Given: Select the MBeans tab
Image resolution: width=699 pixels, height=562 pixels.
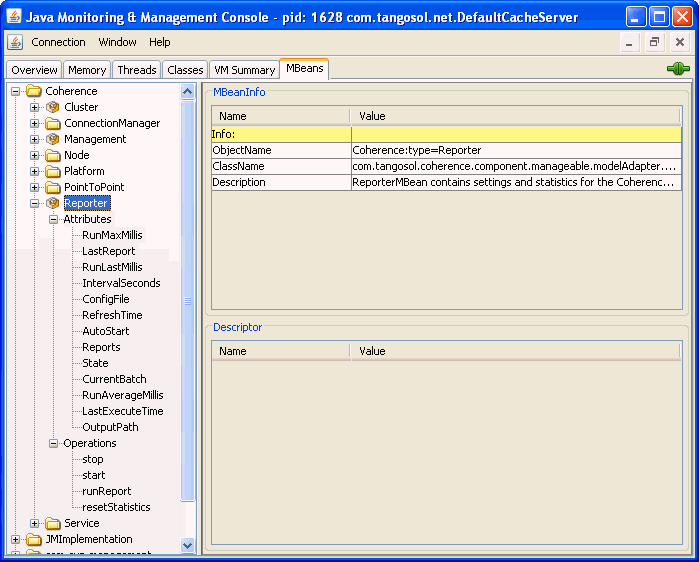Looking at the screenshot, I should (x=304, y=69).
